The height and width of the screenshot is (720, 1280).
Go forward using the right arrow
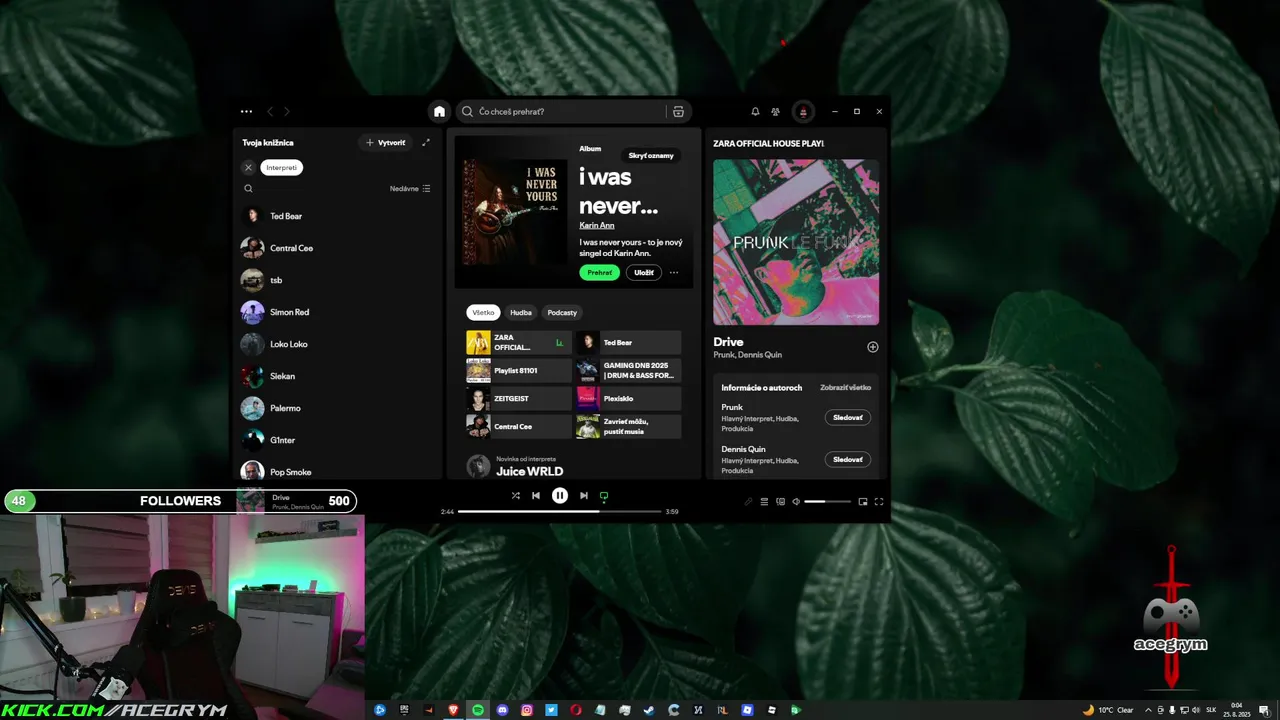pos(286,112)
